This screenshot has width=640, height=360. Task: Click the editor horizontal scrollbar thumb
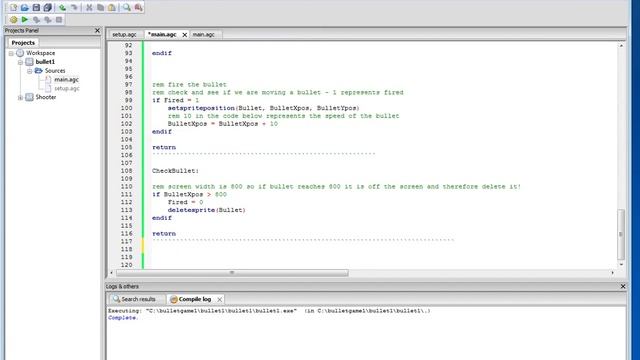tap(232, 273)
